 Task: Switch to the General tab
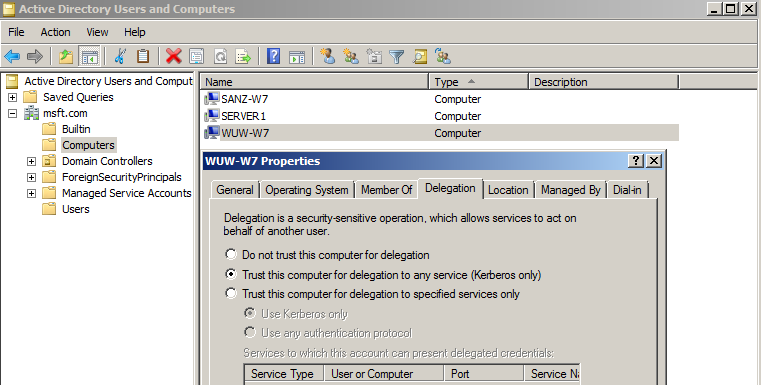pos(235,190)
